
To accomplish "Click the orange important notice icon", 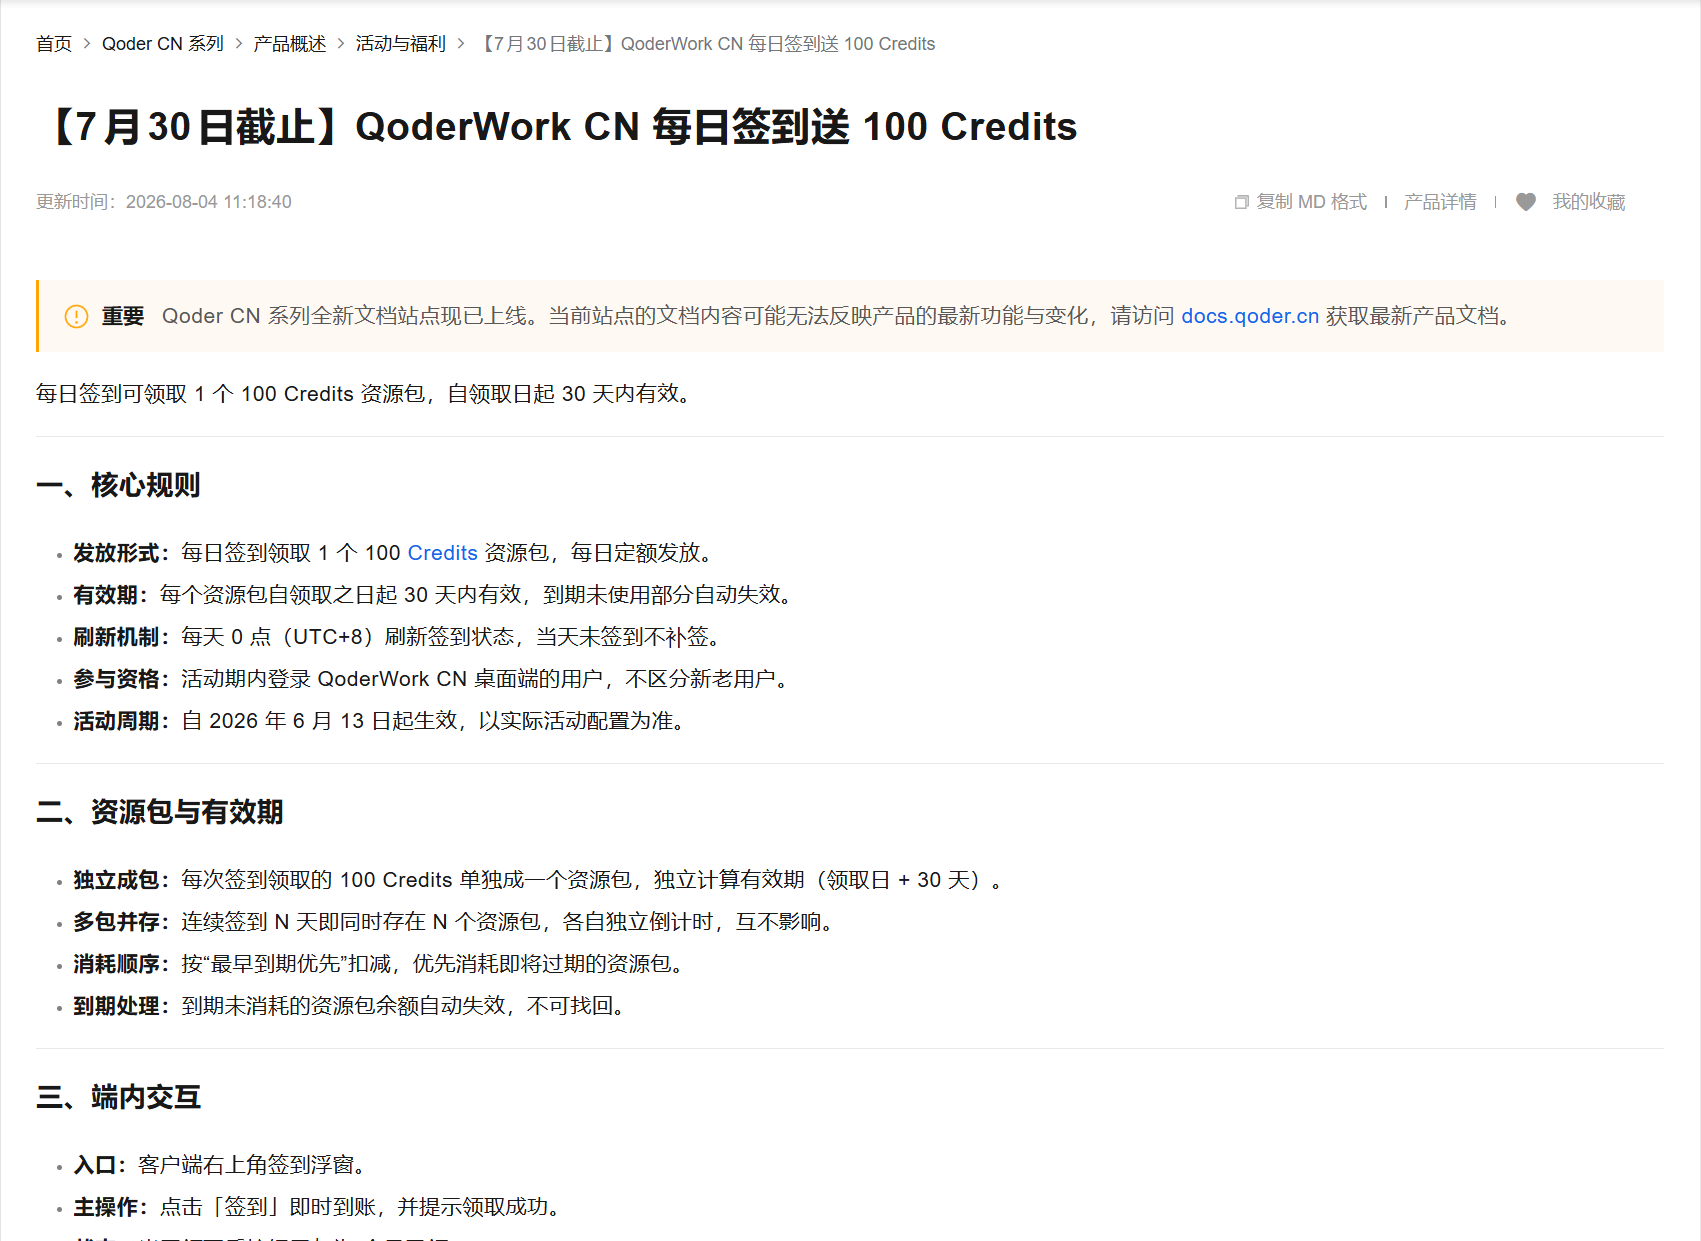I will point(77,316).
